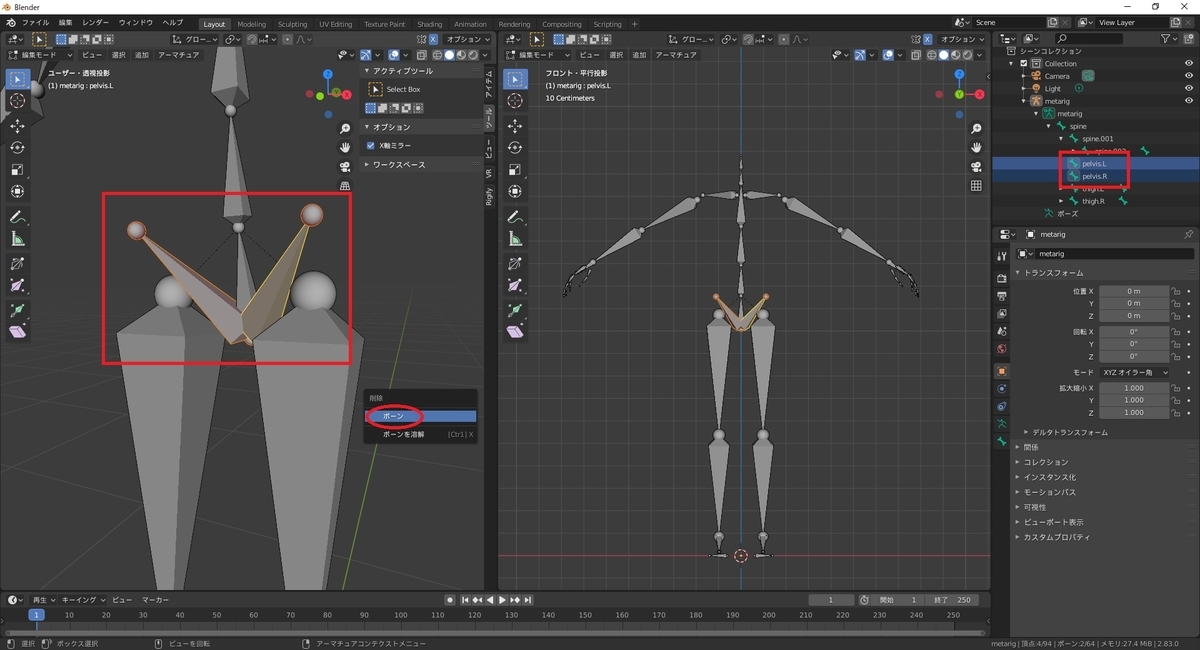Activate the Move tool in left toolbar
Viewport: 1200px width, 650px height.
(18, 126)
